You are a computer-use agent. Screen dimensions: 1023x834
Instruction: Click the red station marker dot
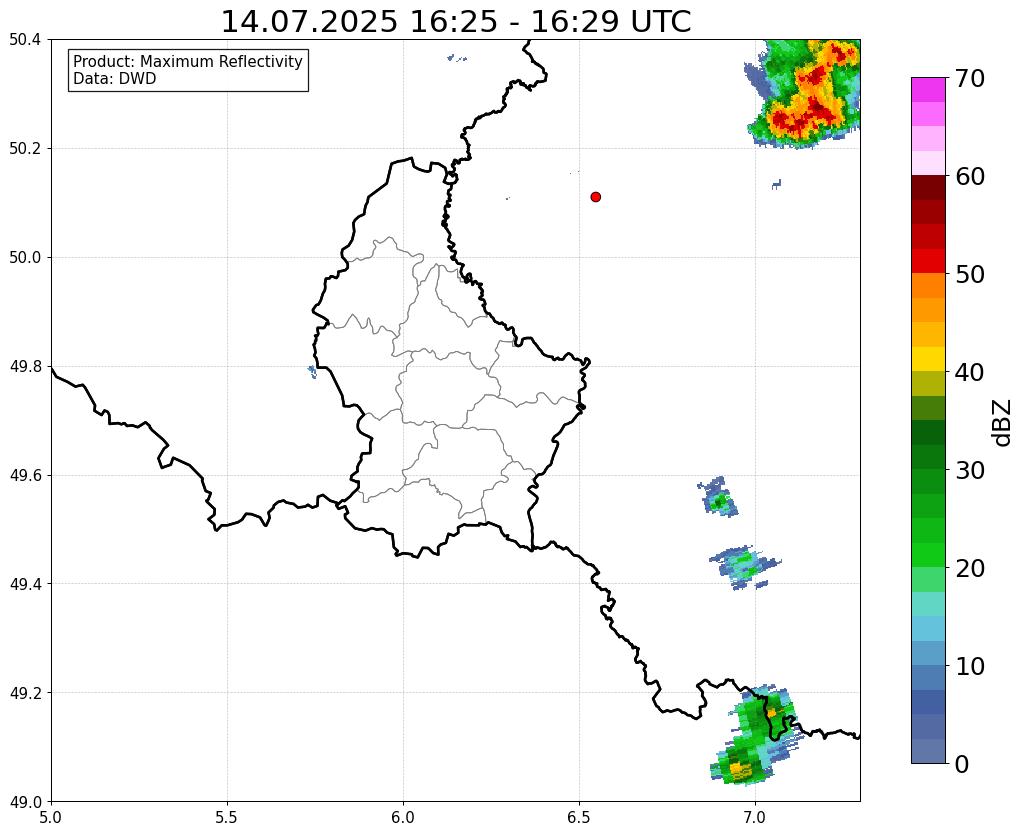coord(595,196)
